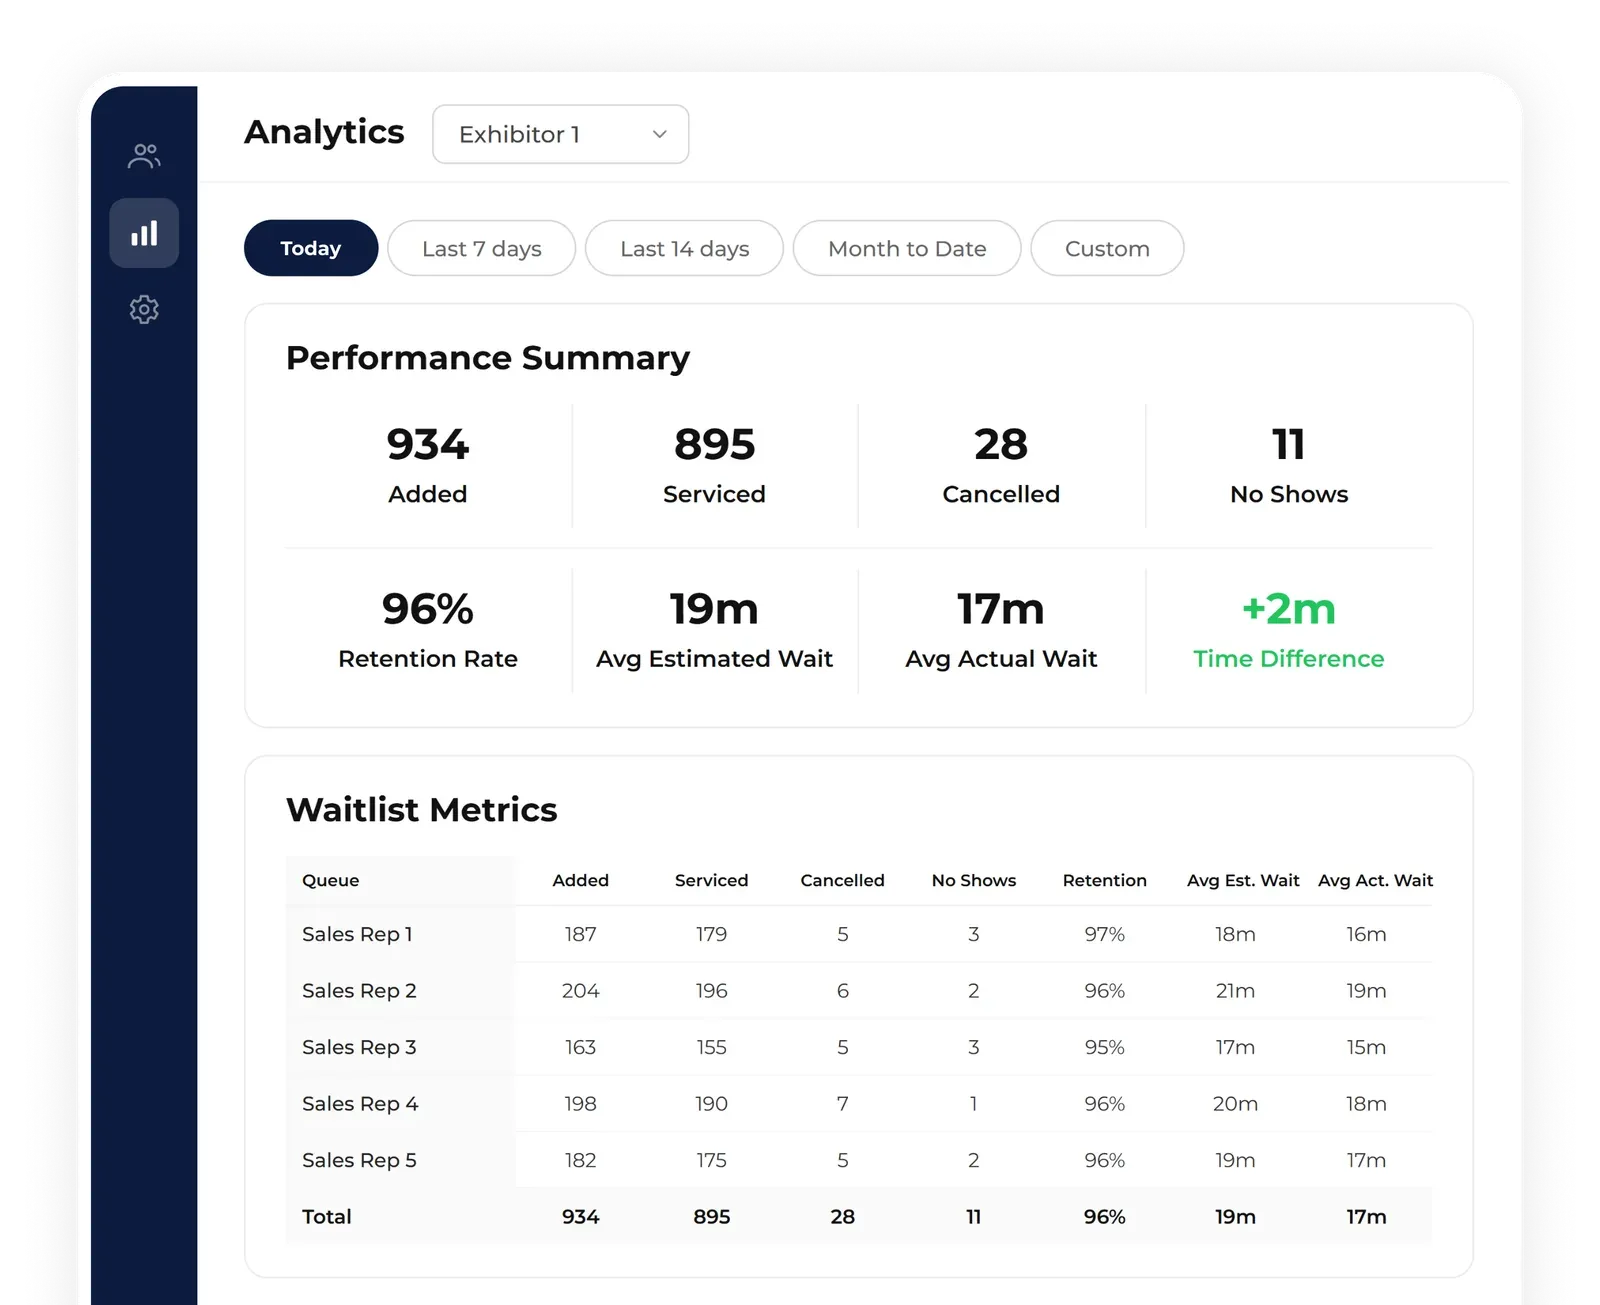Image resolution: width=1600 pixels, height=1305 pixels.
Task: Click the 28 Cancelled summary value
Action: 1001,444
